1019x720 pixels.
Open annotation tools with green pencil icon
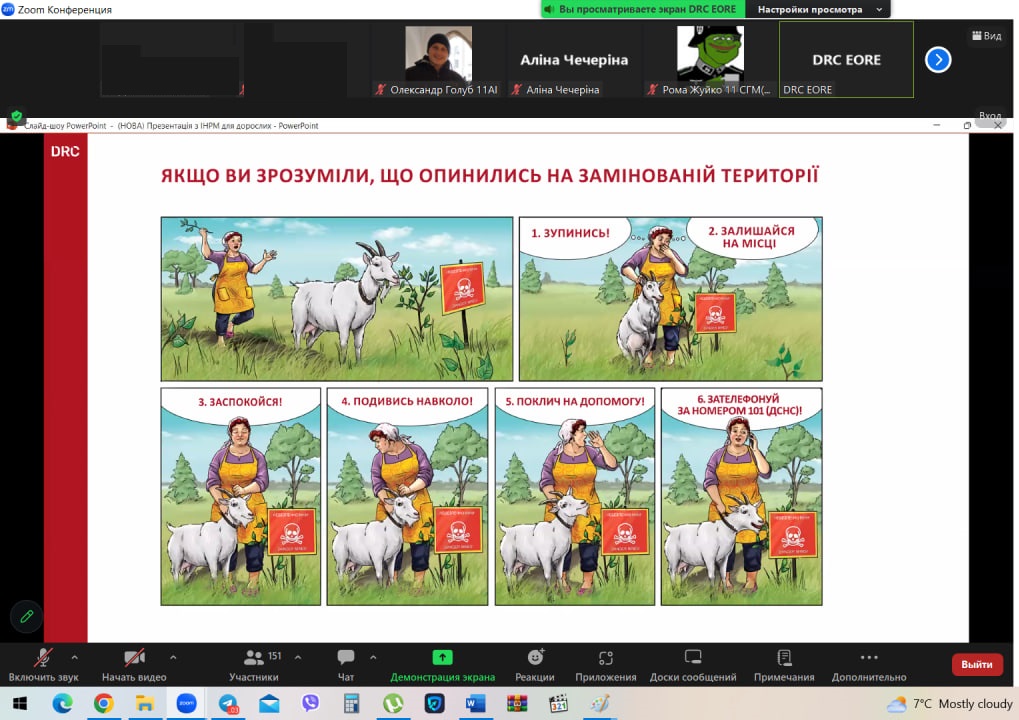[x=27, y=616]
